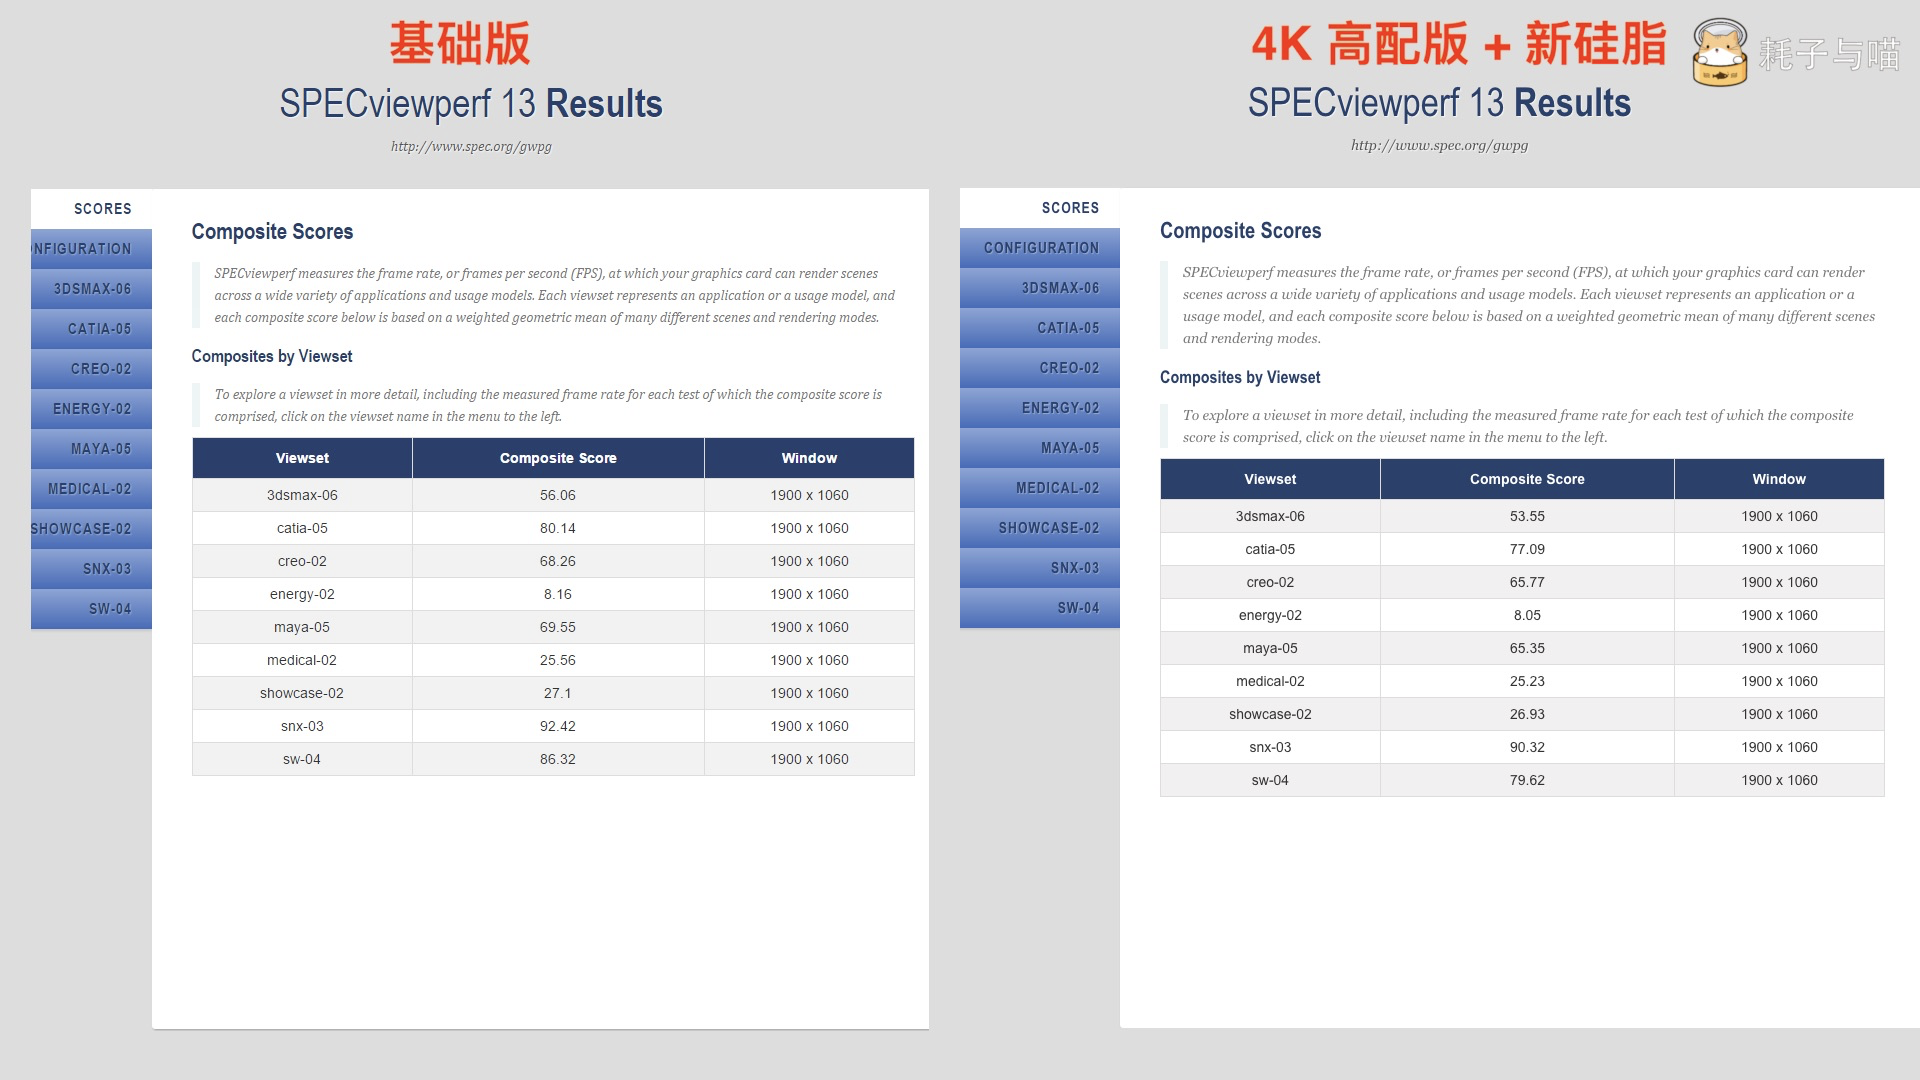The height and width of the screenshot is (1080, 1920).
Task: Click right table Window header
Action: (1779, 479)
